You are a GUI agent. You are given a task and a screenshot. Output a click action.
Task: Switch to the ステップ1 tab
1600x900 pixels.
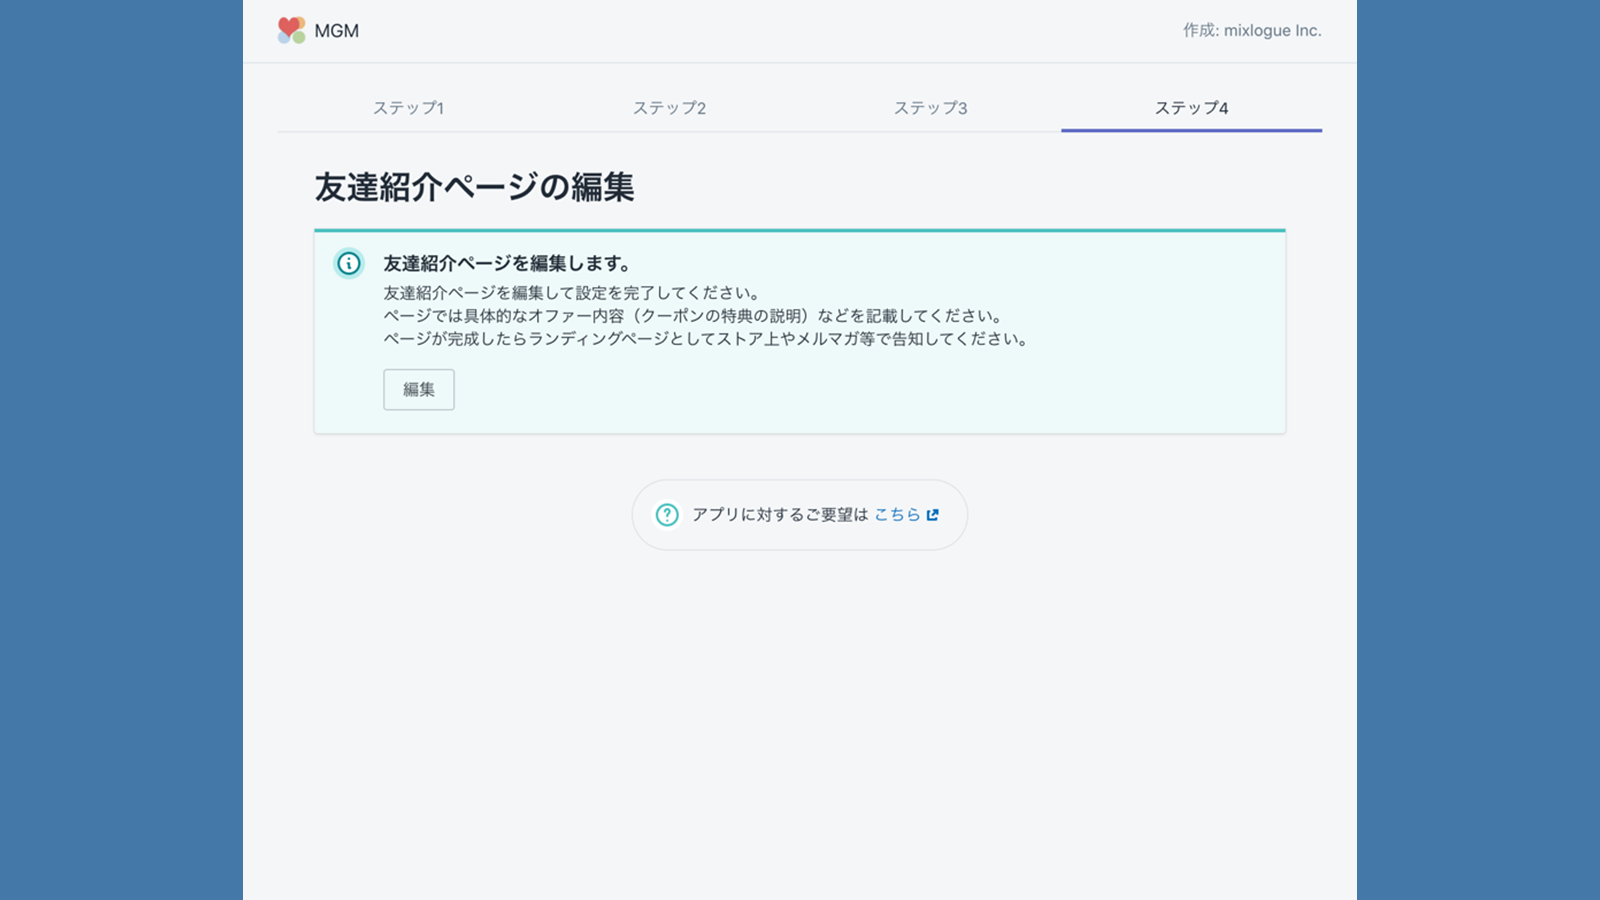(x=408, y=108)
